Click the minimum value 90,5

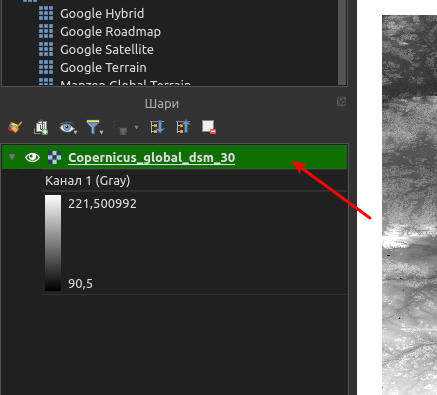pos(80,284)
